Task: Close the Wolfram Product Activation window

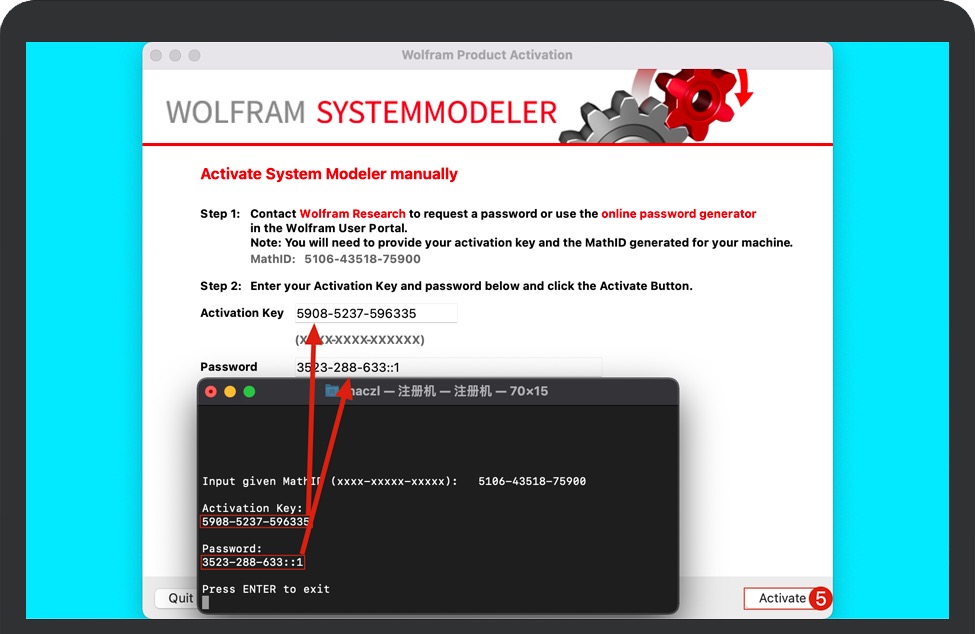Action: pos(156,56)
